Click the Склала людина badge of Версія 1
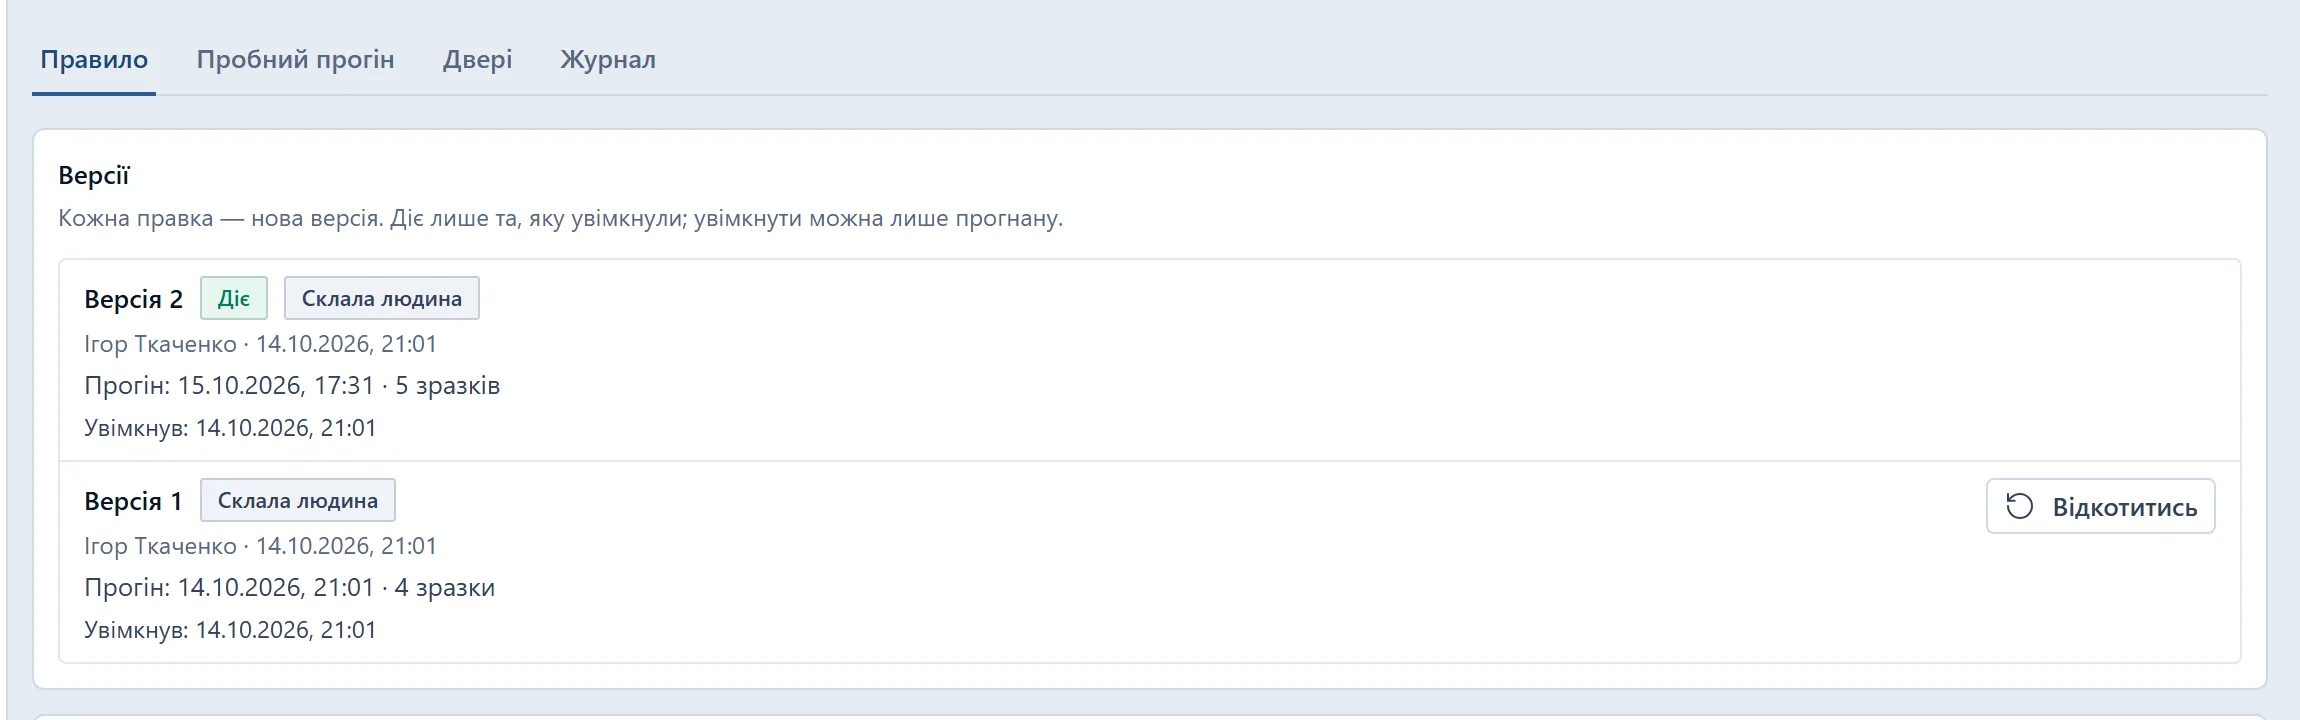 (298, 500)
